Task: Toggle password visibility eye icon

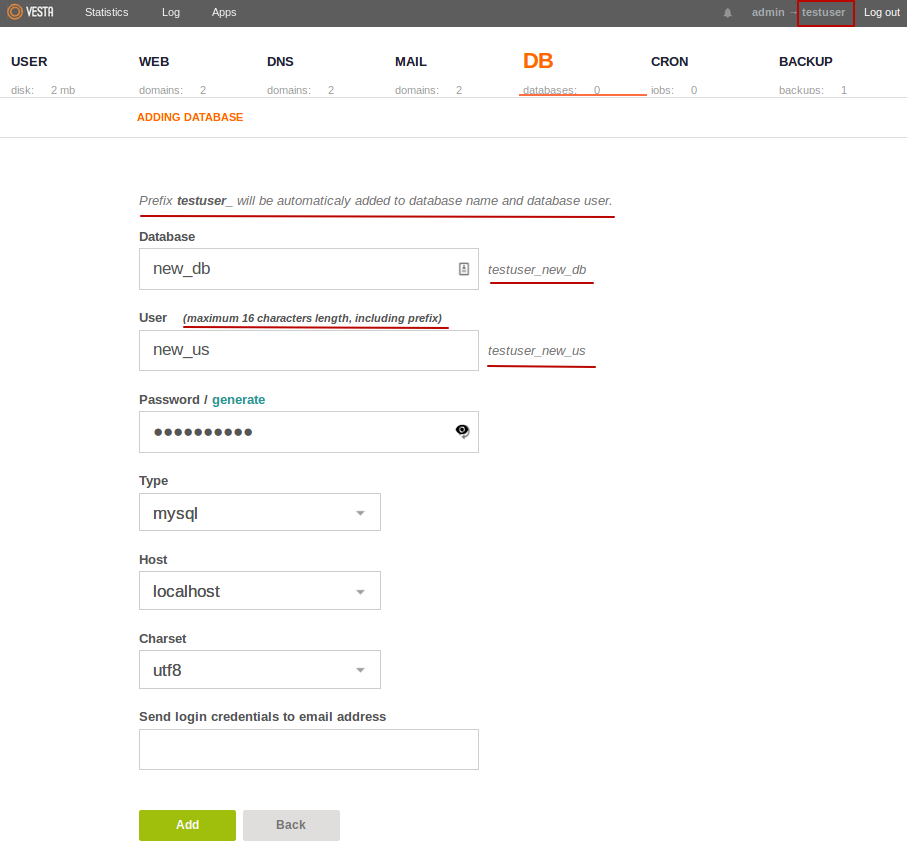Action: coord(462,431)
